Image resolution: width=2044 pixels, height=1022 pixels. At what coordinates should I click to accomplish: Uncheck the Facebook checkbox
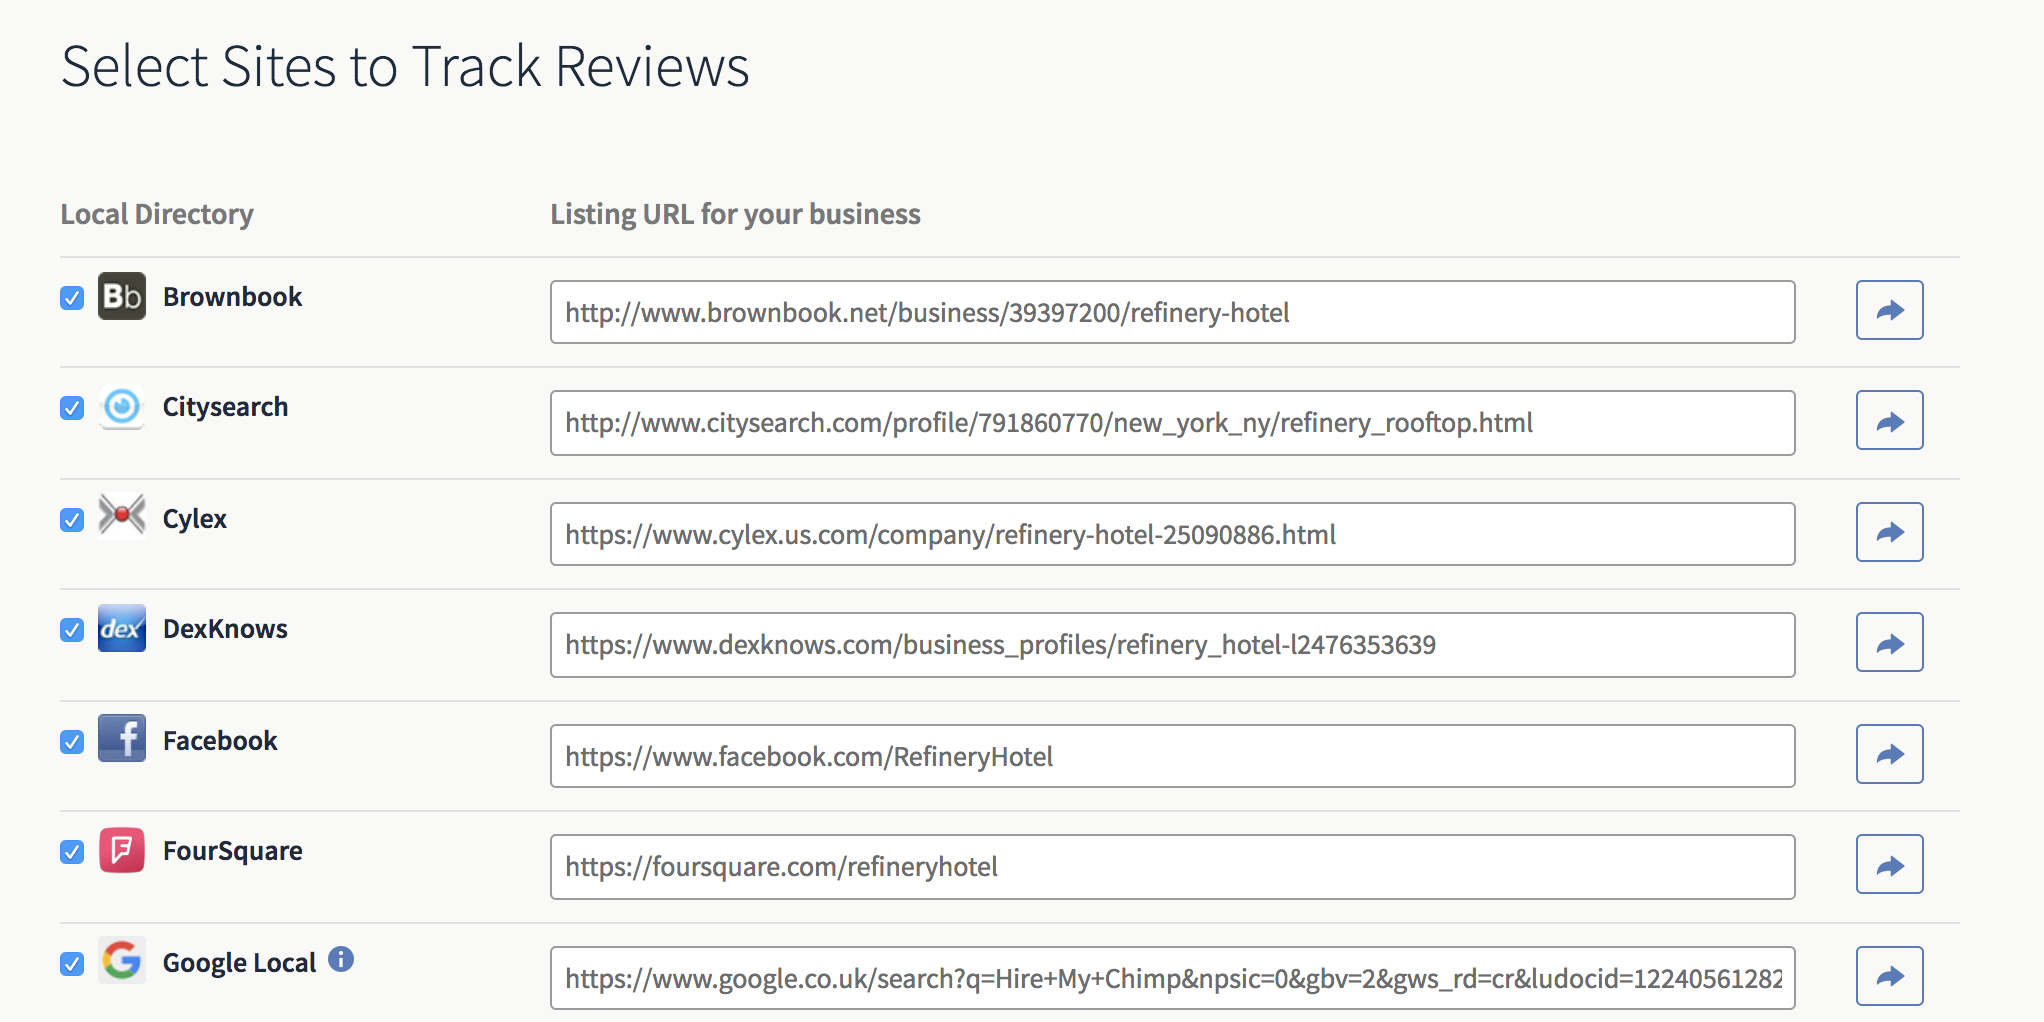pos(72,742)
